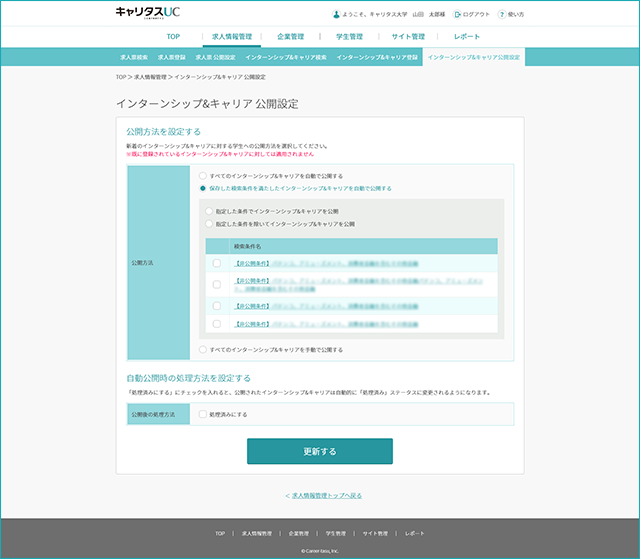Check the last 非公開条件 row checkbox
This screenshot has height=559, width=640.
217,324
